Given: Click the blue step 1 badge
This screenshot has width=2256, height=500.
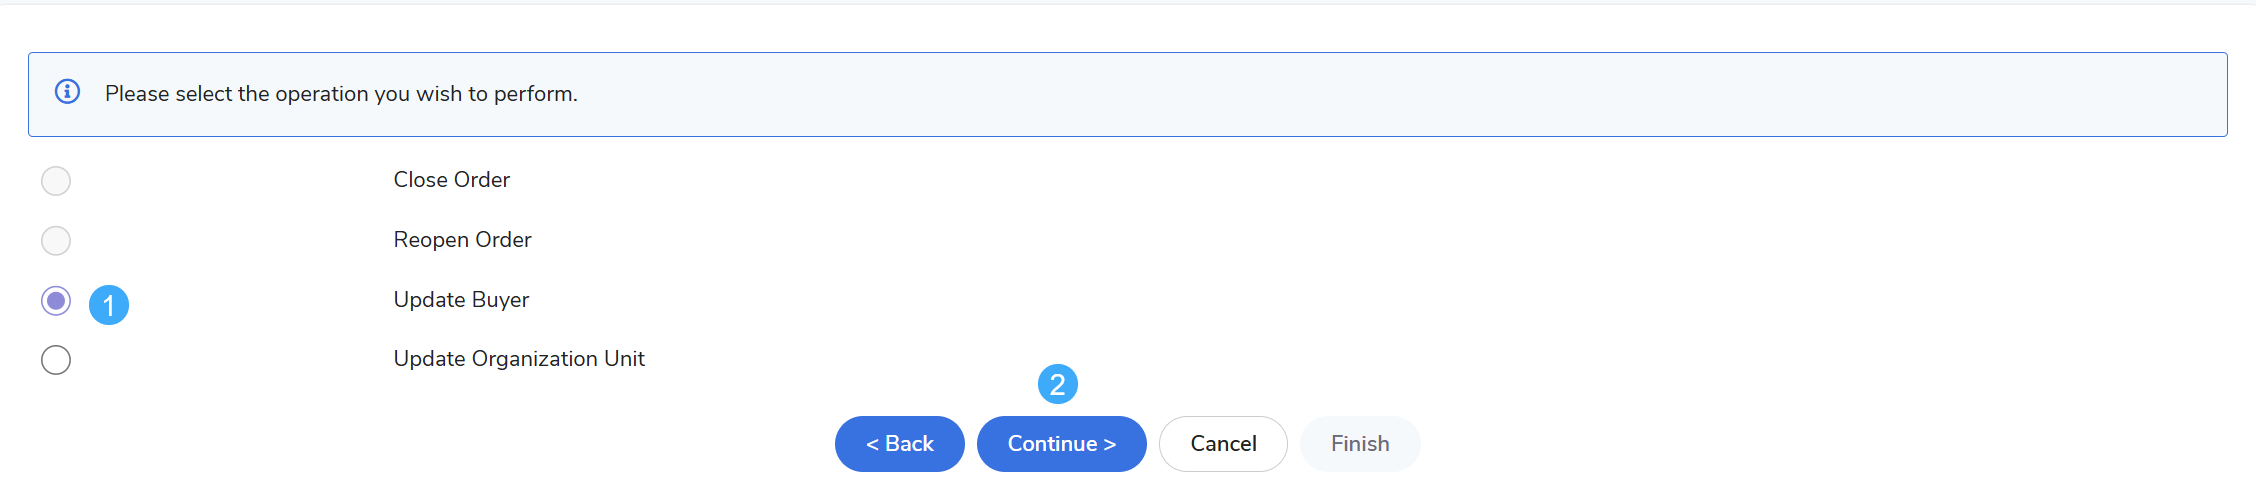Looking at the screenshot, I should 109,305.
